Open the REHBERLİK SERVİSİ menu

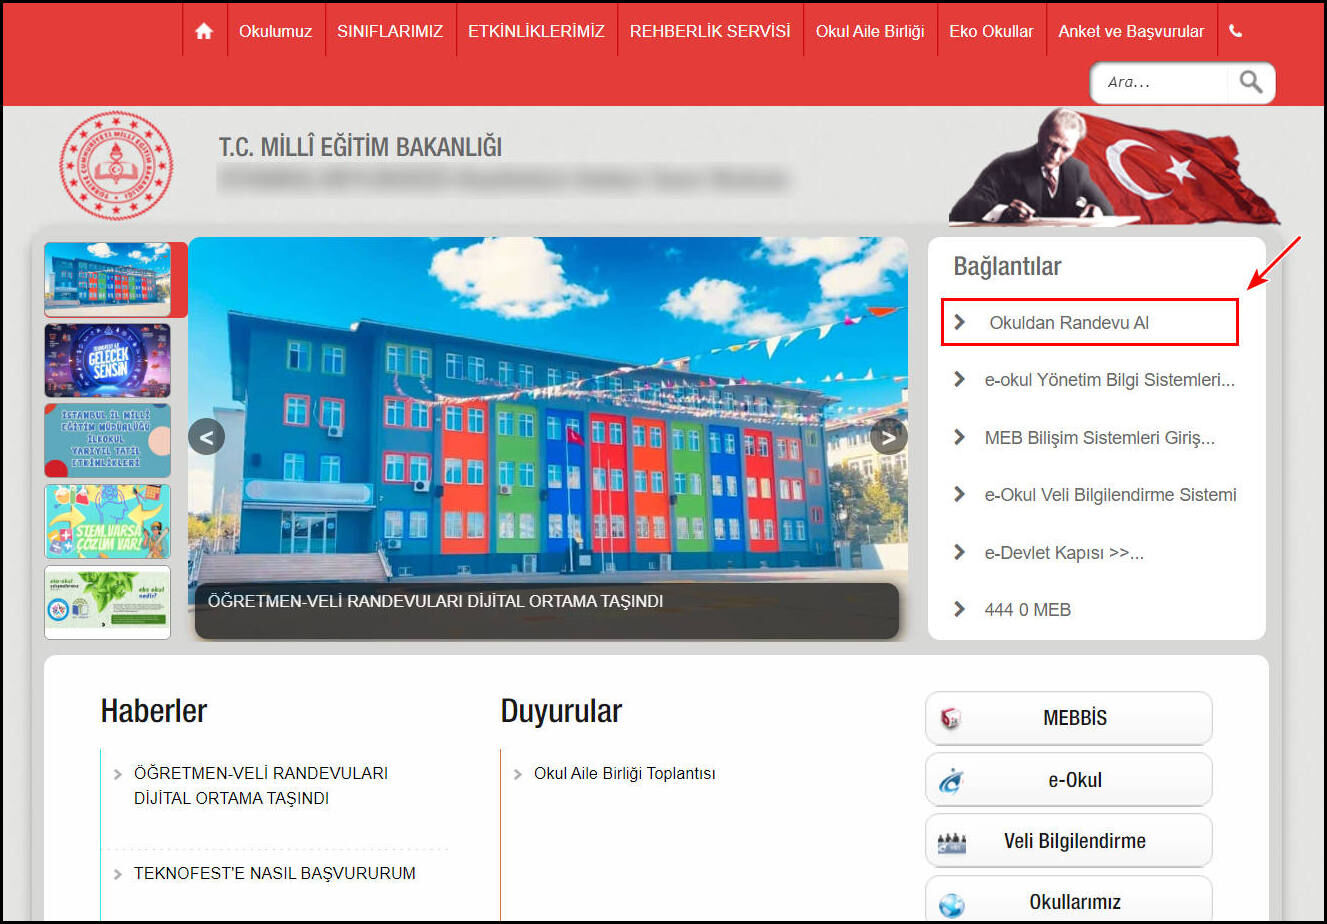tap(710, 30)
